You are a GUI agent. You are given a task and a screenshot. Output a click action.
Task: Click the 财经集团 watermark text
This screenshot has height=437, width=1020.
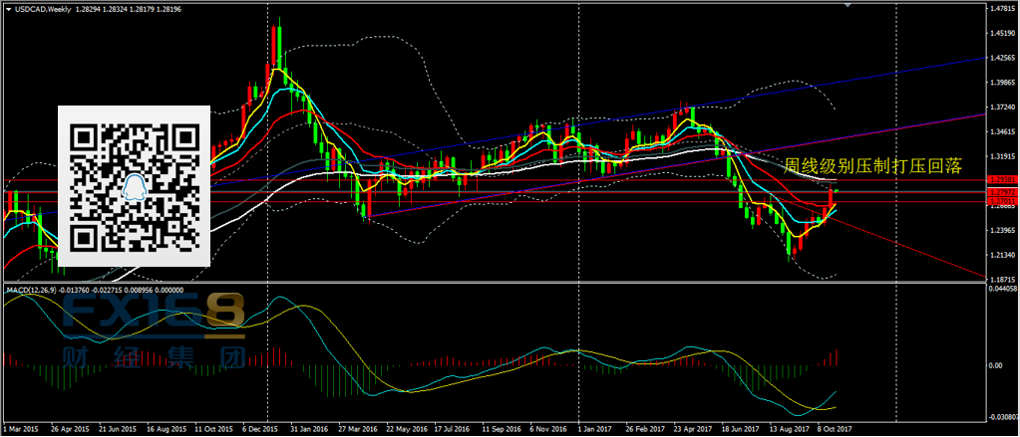[152, 356]
